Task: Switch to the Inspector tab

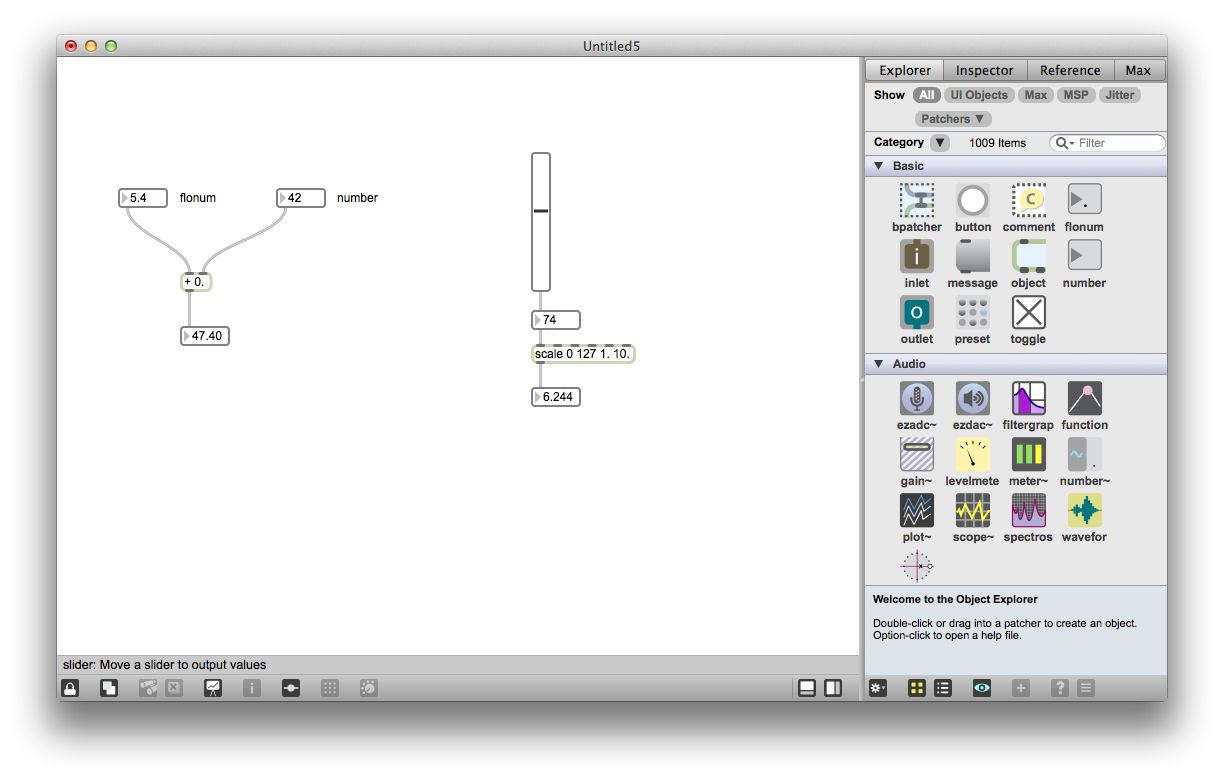Action: coord(984,70)
